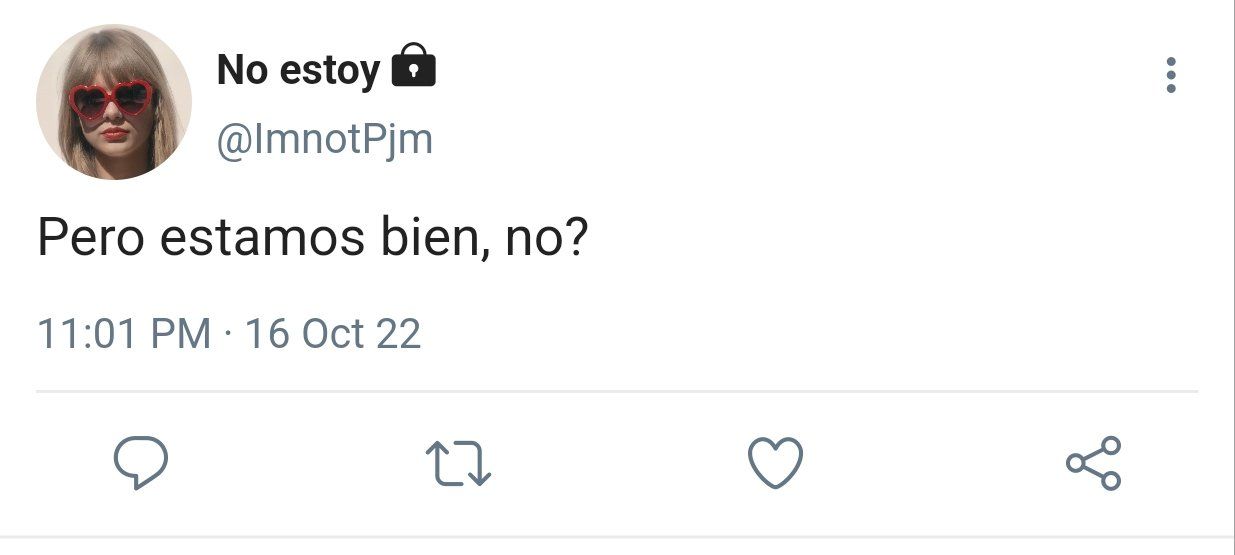This screenshot has height=555, width=1235.
Task: Open the No estoy display name profile
Action: tap(299, 70)
